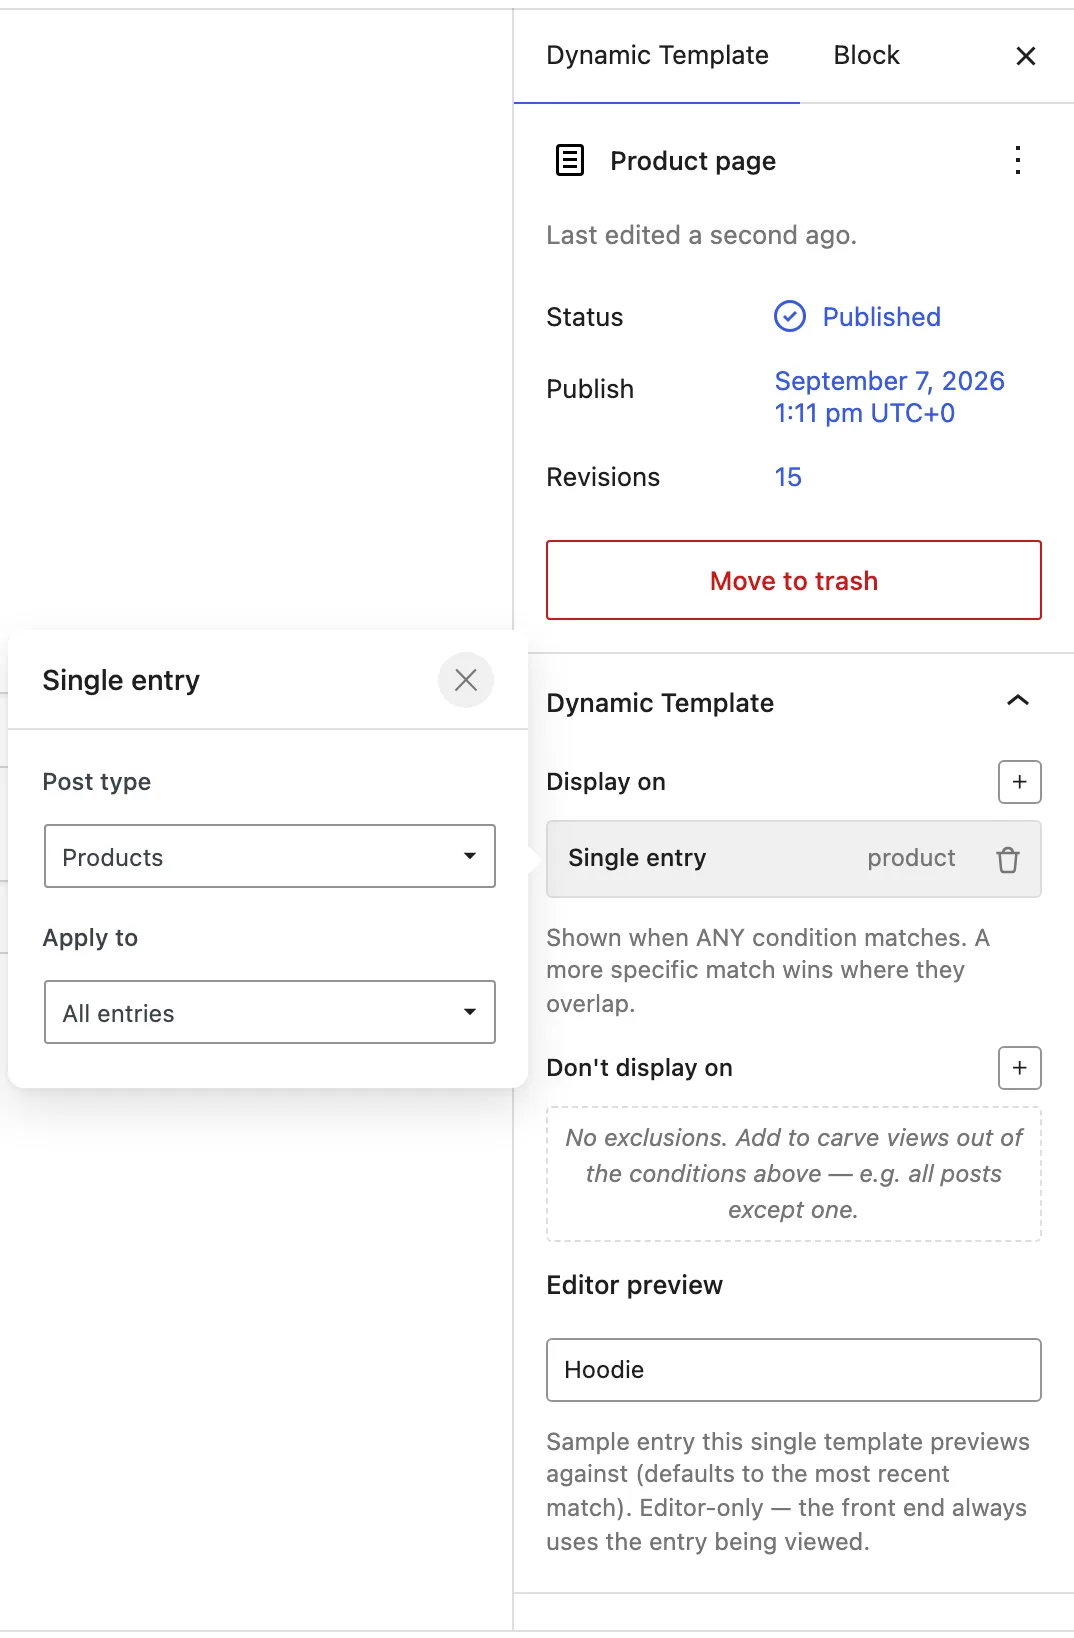Click the 'Display on' label
The image size is (1074, 1638).
[606, 782]
